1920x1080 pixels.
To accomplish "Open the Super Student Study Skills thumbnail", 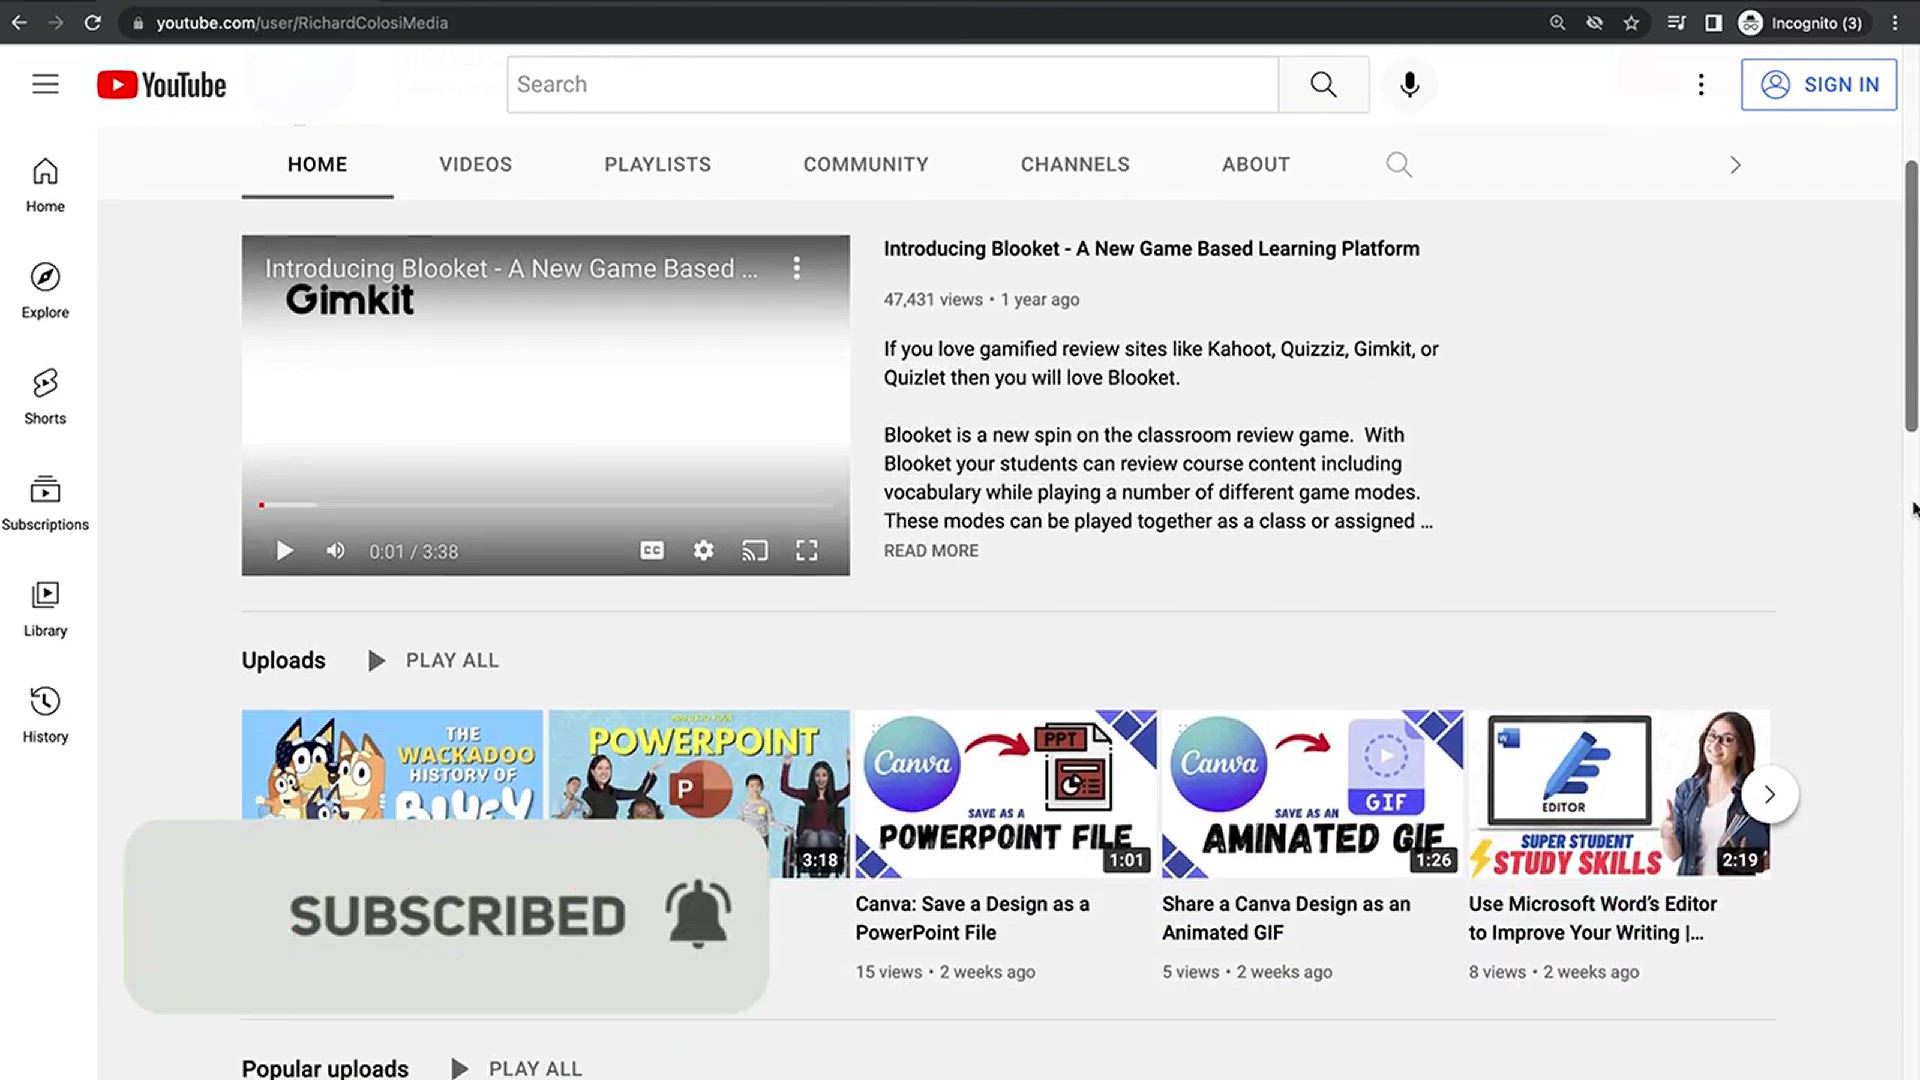I will [1619, 794].
